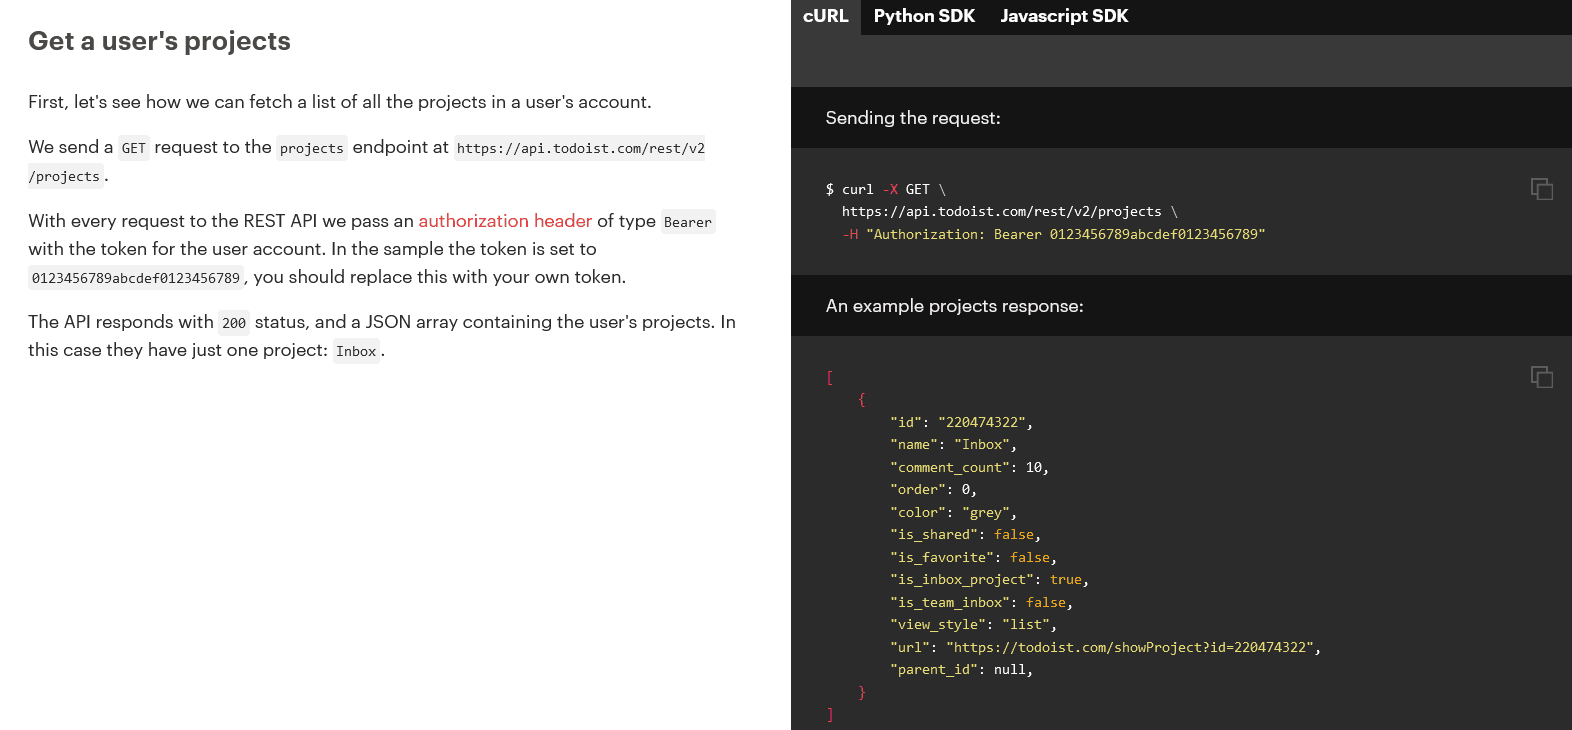Click "An example projects response:" header
1572x730 pixels.
point(954,306)
